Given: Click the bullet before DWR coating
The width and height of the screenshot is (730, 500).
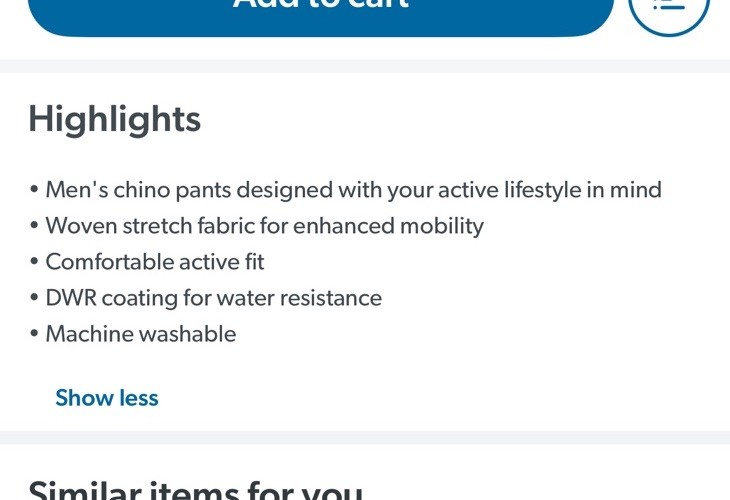Looking at the screenshot, I should tap(34, 297).
